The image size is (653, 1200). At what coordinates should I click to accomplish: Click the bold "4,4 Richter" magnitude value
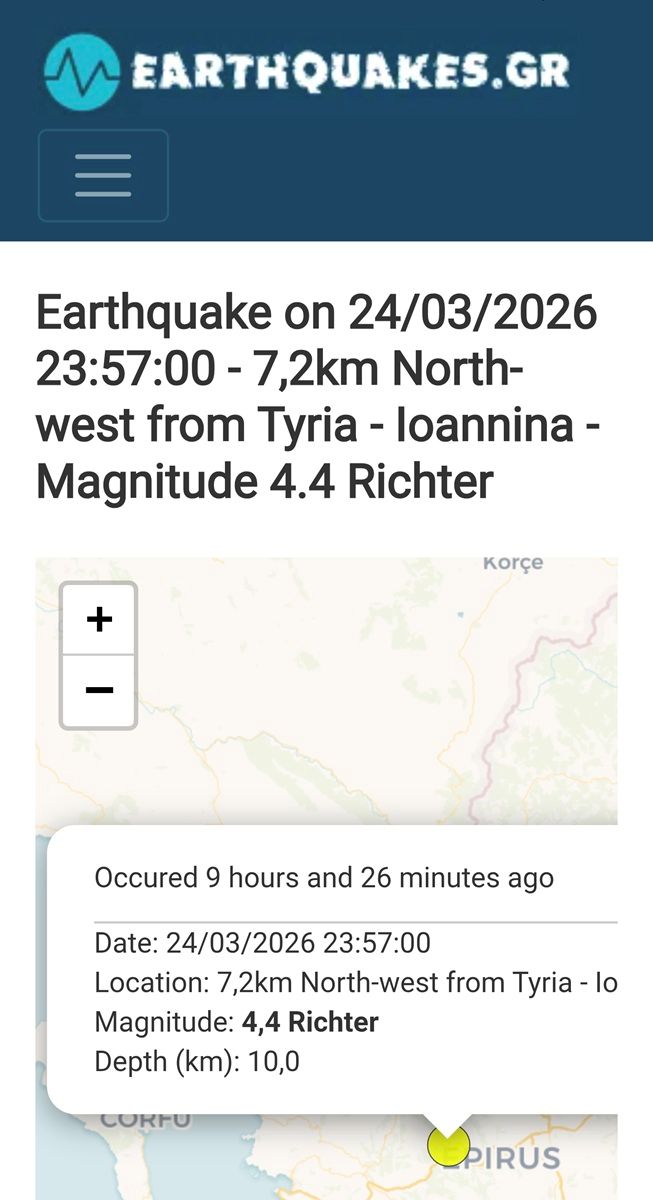pos(310,1022)
